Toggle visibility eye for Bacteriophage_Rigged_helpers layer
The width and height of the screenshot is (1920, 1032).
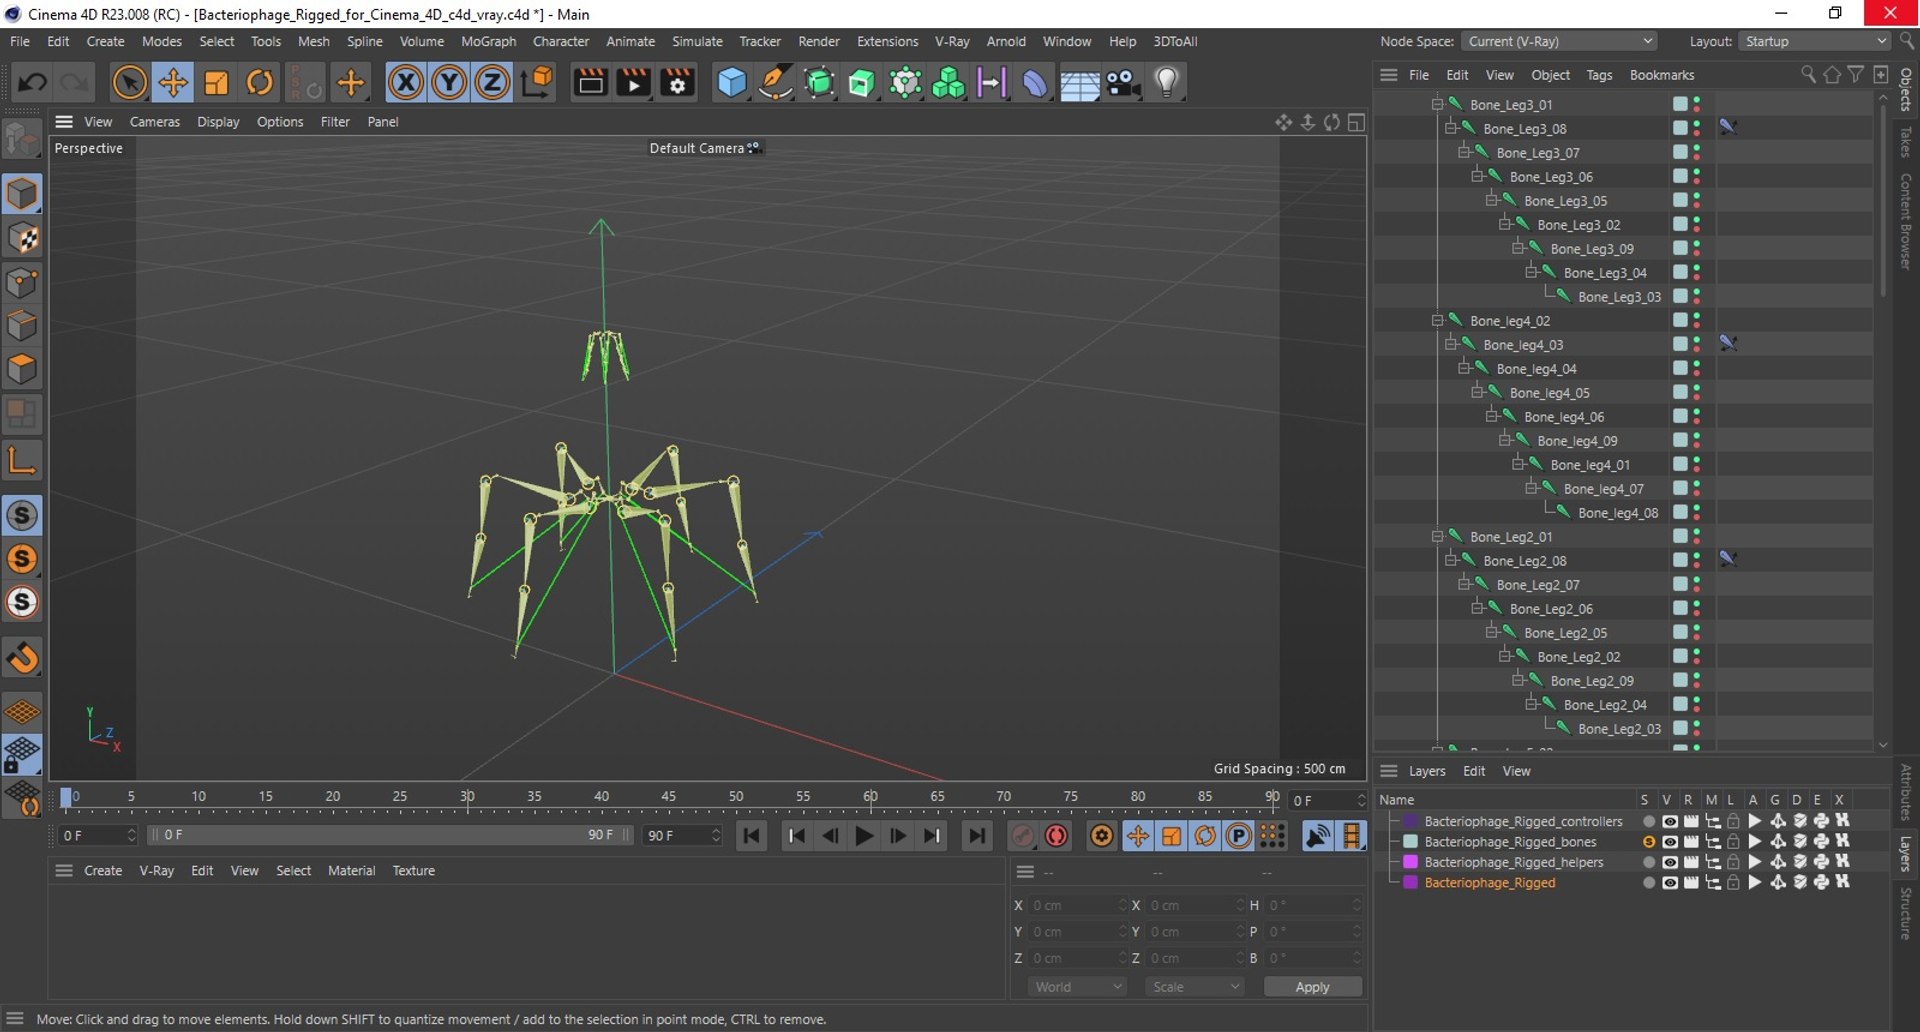1669,862
